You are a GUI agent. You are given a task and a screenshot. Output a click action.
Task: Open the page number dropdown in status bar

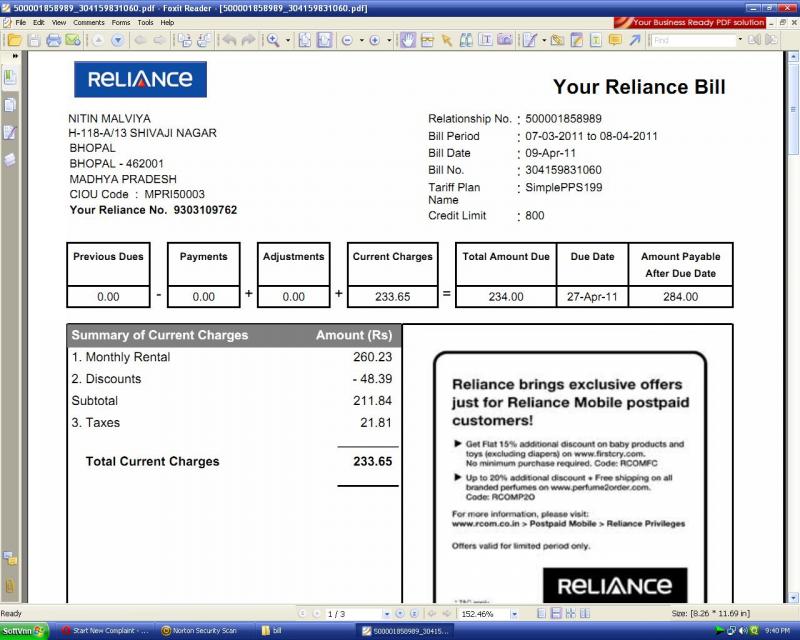[x=387, y=614]
